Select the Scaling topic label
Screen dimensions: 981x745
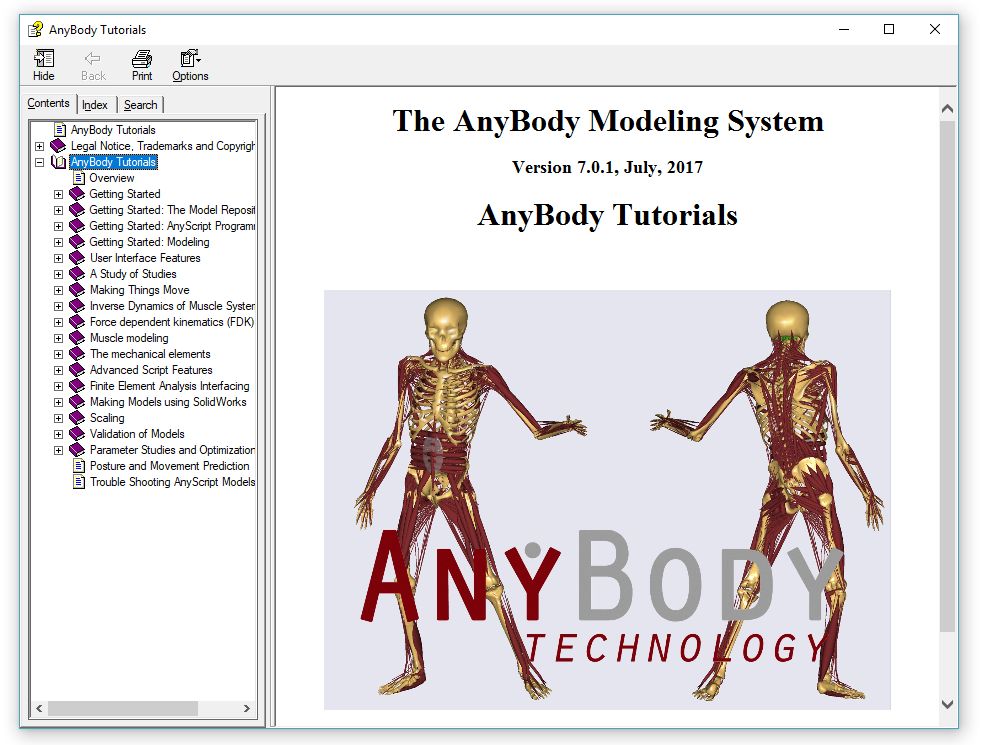(107, 418)
